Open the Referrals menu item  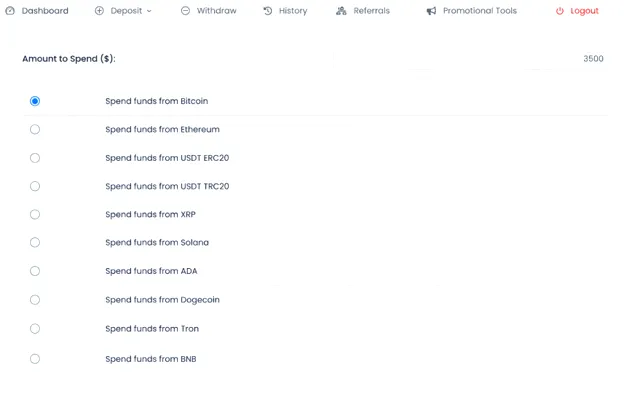click(x=371, y=11)
